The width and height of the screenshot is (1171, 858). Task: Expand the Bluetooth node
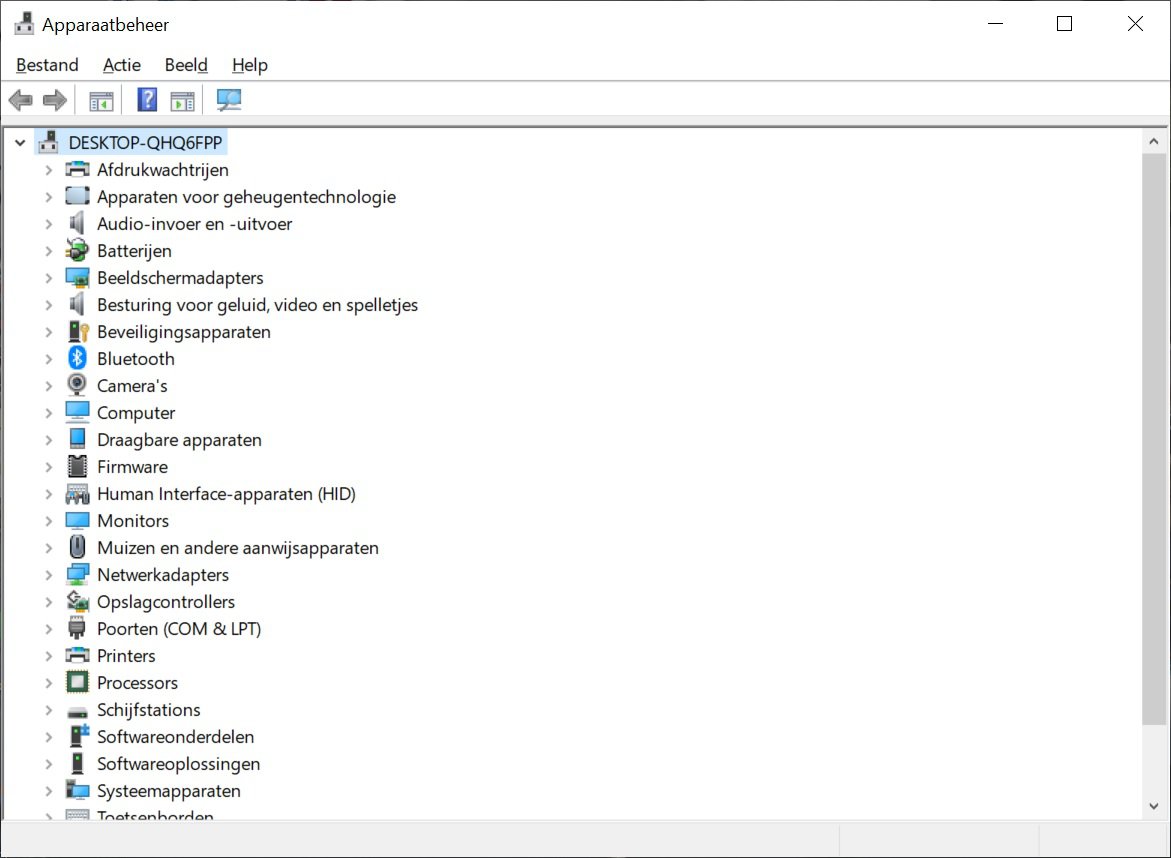[49, 359]
